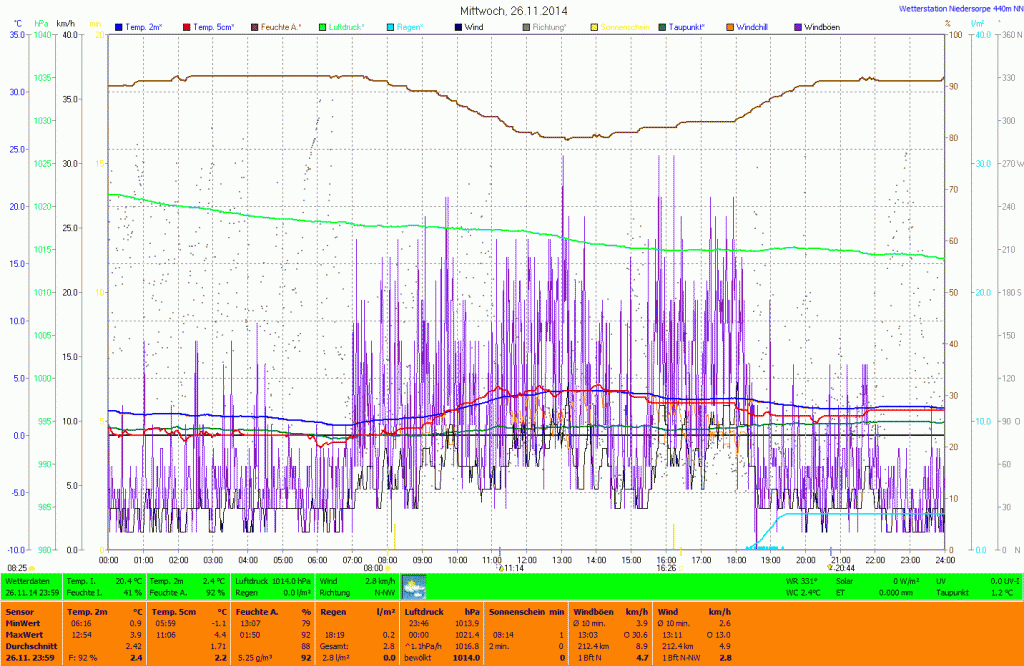Screen dimensions: 1024x666
Task: Click the chart title Mittwoch, 26.11.2014
Action: pyautogui.click(x=511, y=10)
